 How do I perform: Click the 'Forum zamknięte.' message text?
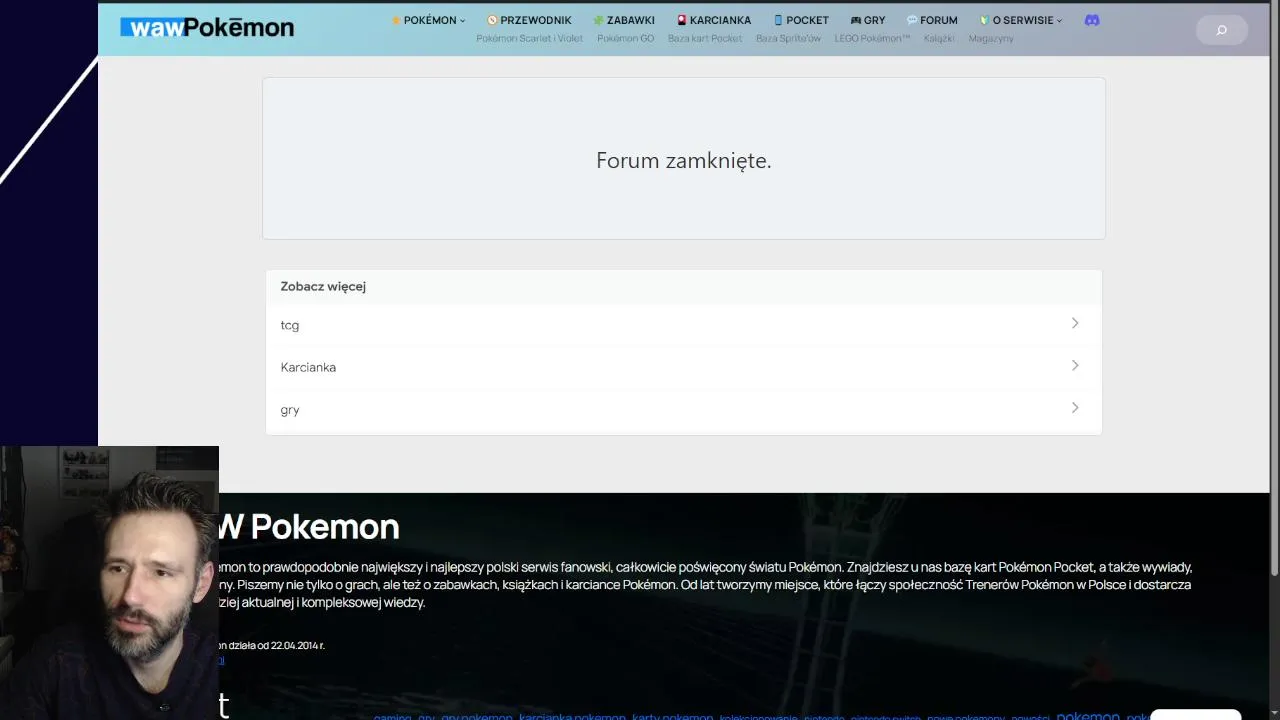tap(684, 160)
